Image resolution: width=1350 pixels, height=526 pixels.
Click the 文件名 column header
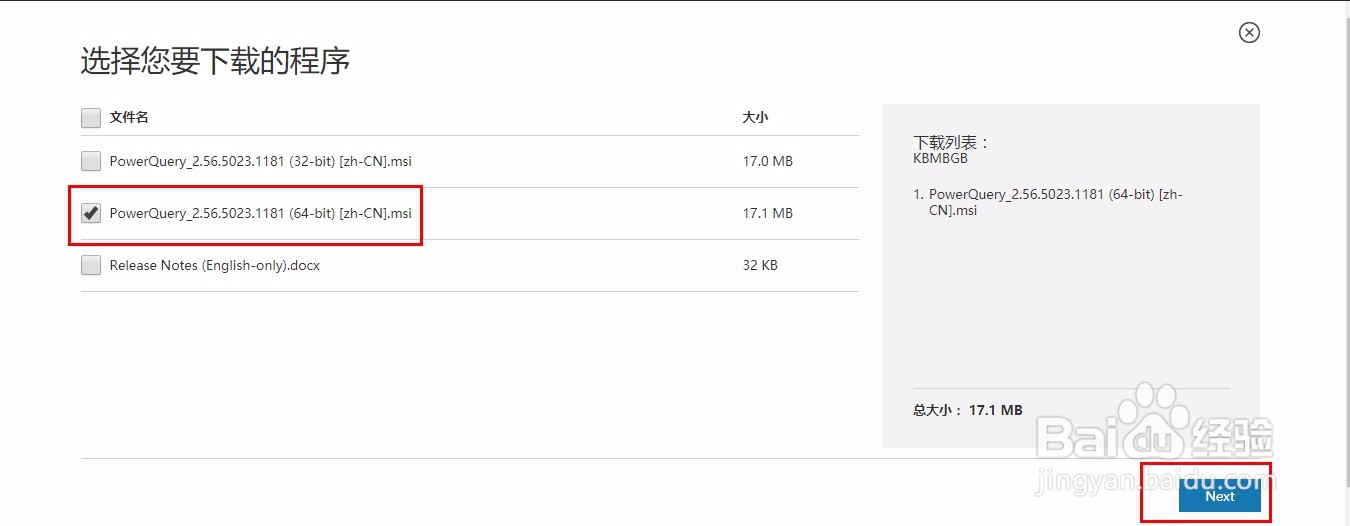tap(129, 118)
